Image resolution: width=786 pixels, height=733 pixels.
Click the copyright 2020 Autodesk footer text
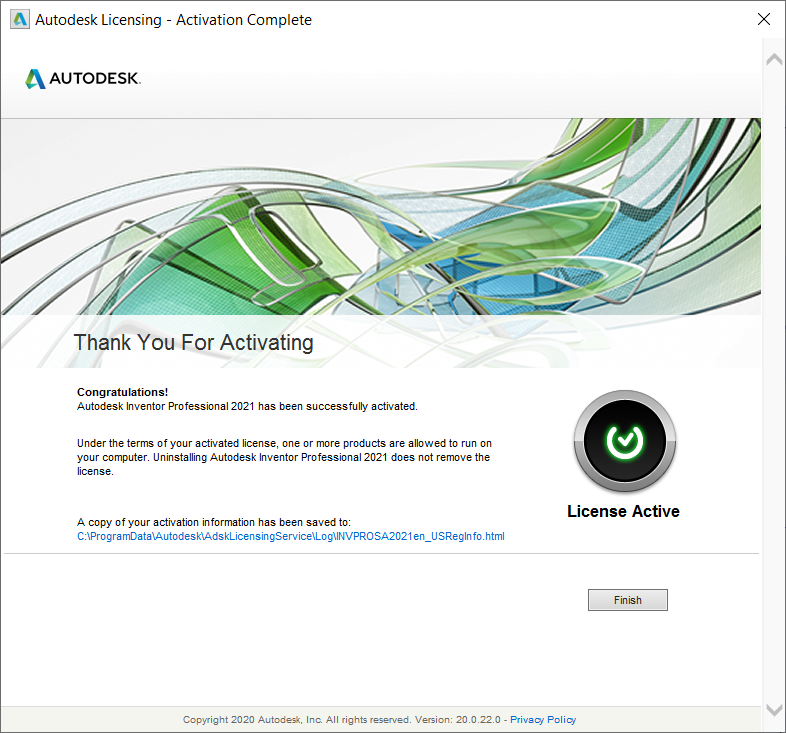pos(341,719)
